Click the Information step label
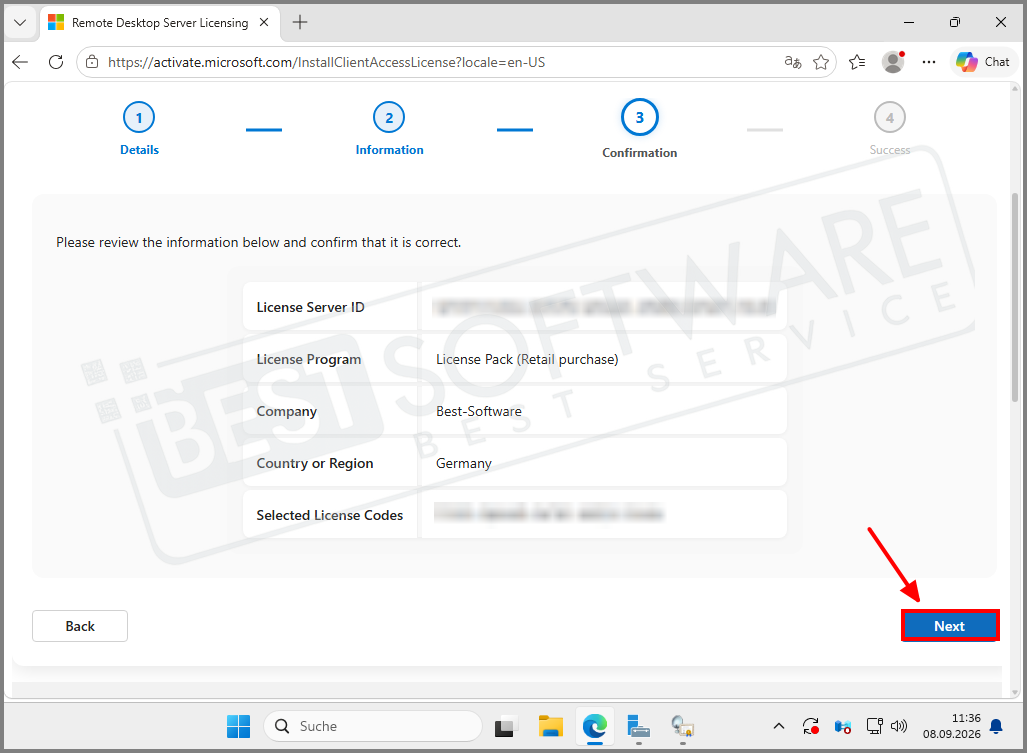Viewport: 1027px width, 753px height. [x=390, y=150]
